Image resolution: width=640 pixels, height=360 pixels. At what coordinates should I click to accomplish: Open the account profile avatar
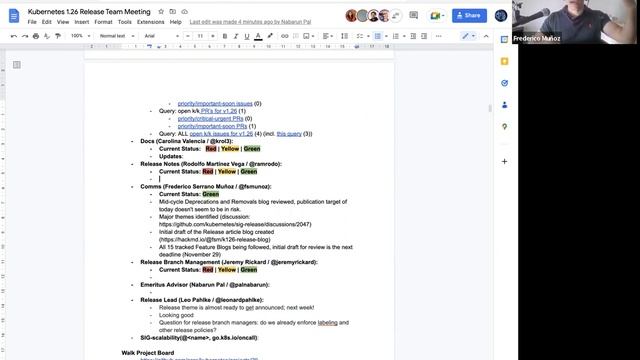(x=501, y=16)
